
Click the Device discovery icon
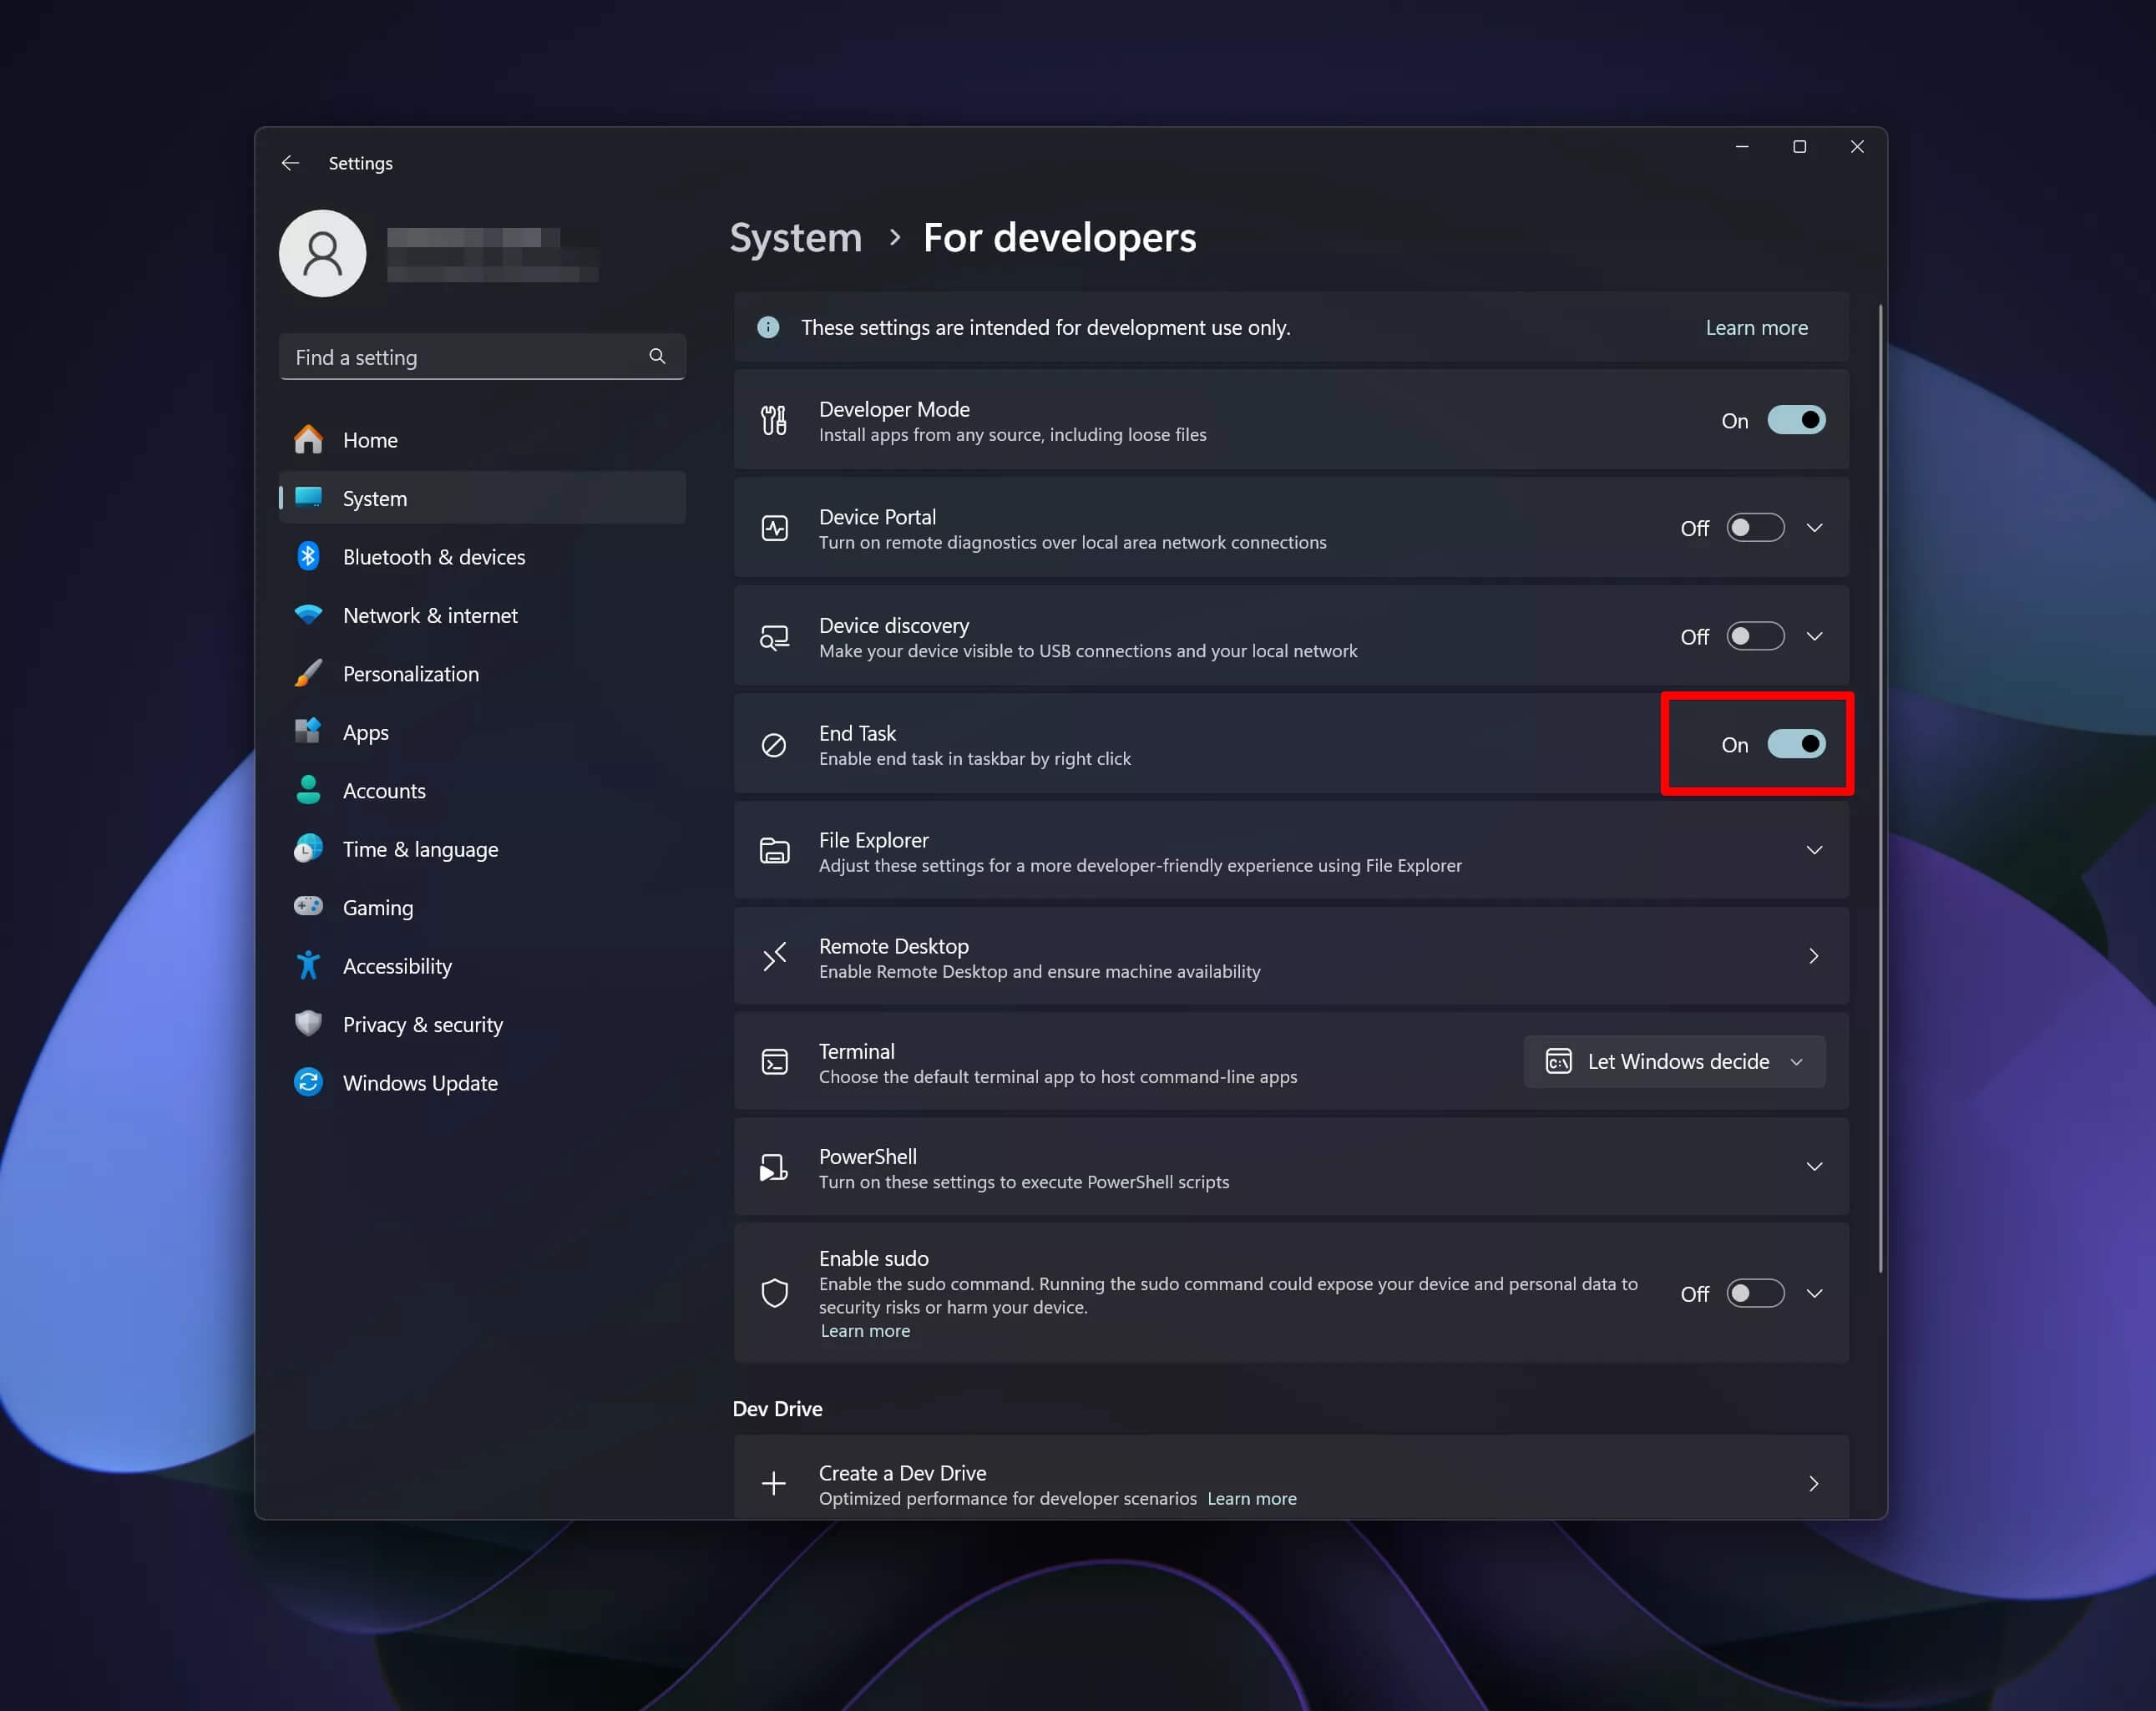point(774,637)
